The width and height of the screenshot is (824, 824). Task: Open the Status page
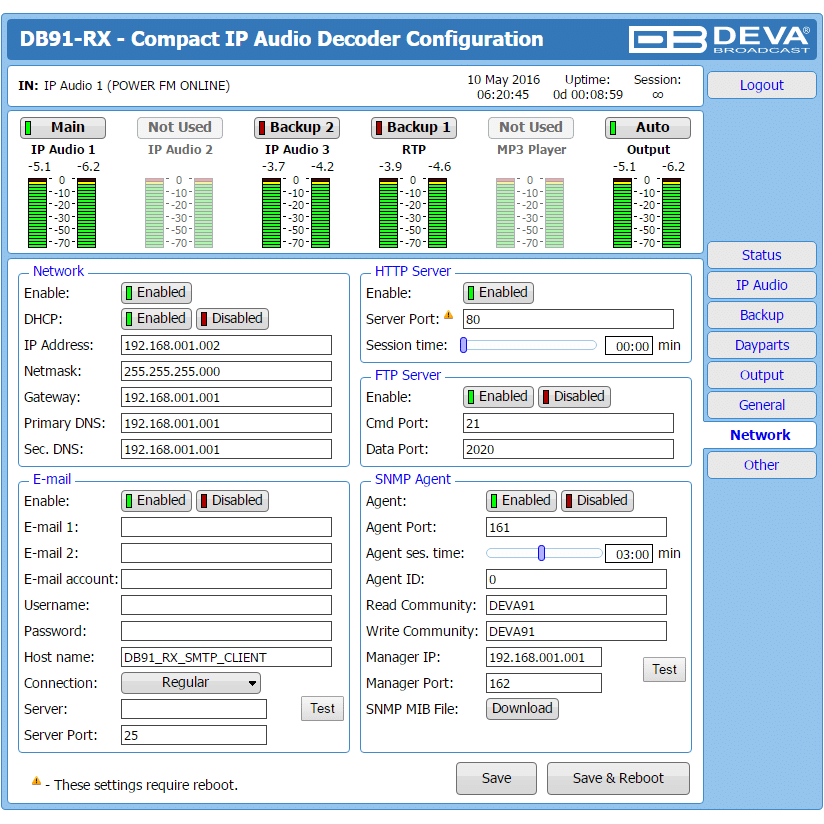coord(761,255)
